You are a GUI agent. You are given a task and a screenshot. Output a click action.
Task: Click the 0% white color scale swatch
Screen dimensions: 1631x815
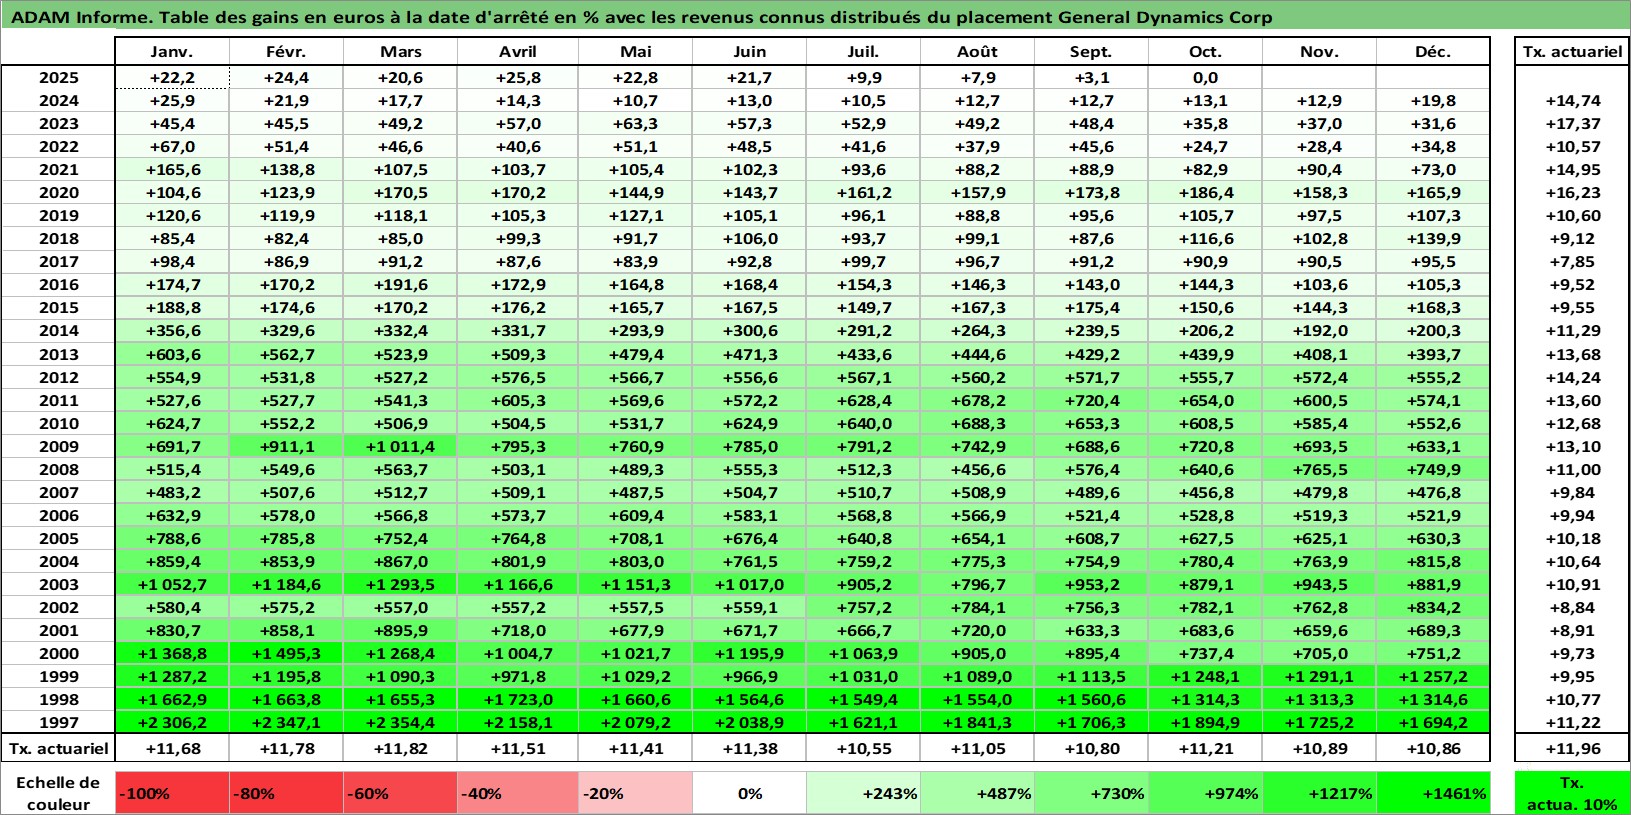pos(749,792)
